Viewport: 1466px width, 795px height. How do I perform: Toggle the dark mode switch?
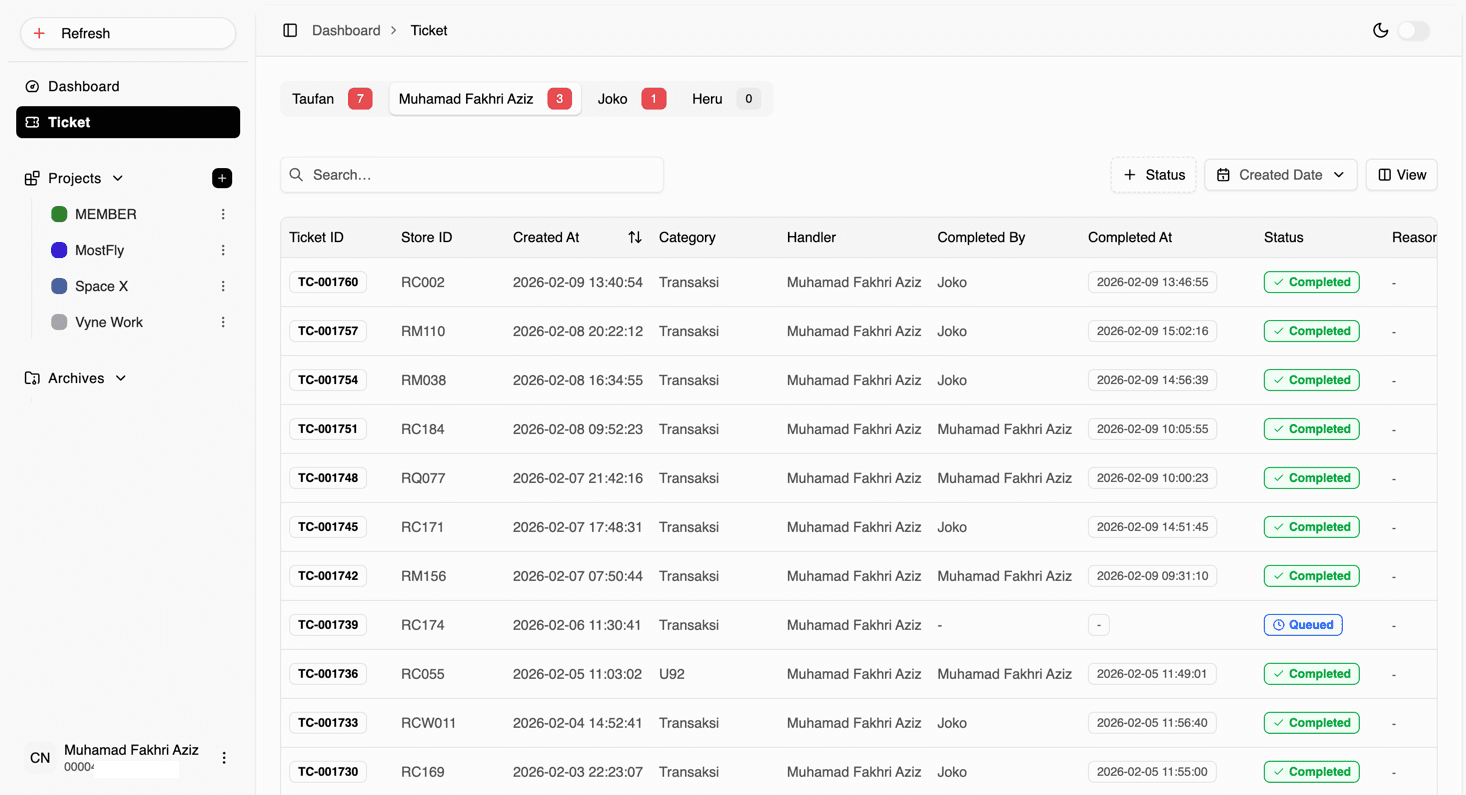coord(1414,30)
